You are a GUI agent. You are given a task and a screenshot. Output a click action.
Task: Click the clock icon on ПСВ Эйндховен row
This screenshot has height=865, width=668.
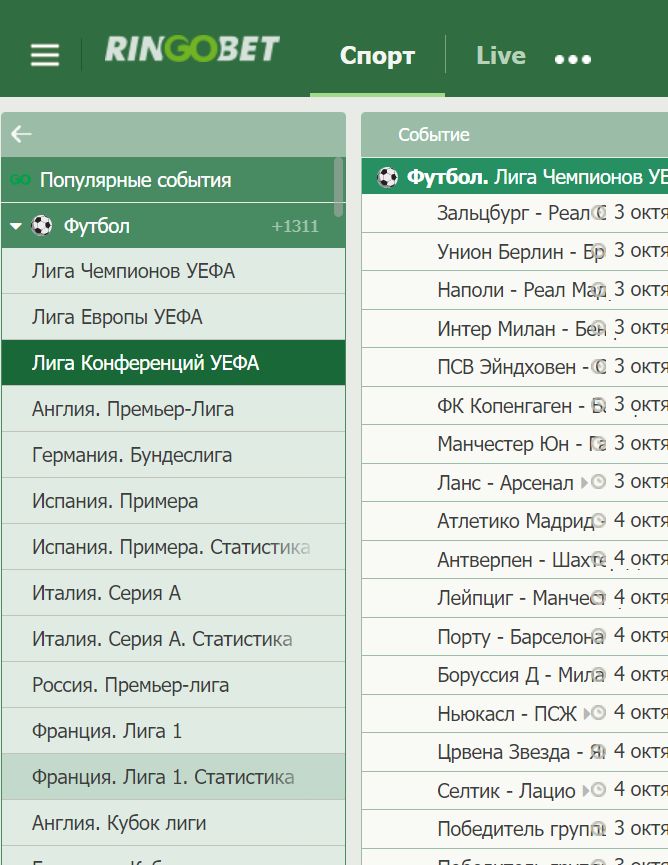pyautogui.click(x=598, y=366)
